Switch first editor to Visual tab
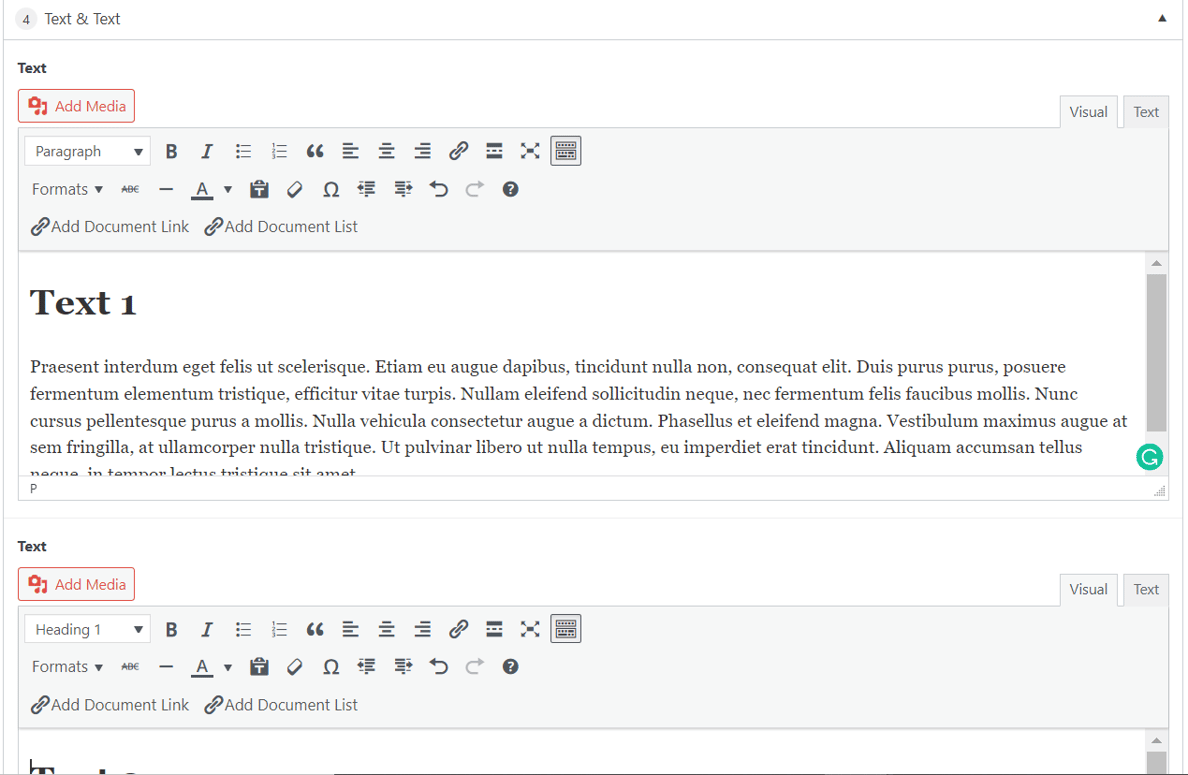1188x775 pixels. [x=1088, y=112]
